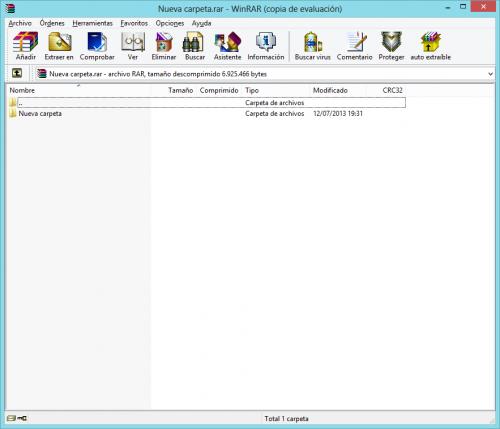Open the Opciones menu
The image size is (500, 429).
click(170, 23)
